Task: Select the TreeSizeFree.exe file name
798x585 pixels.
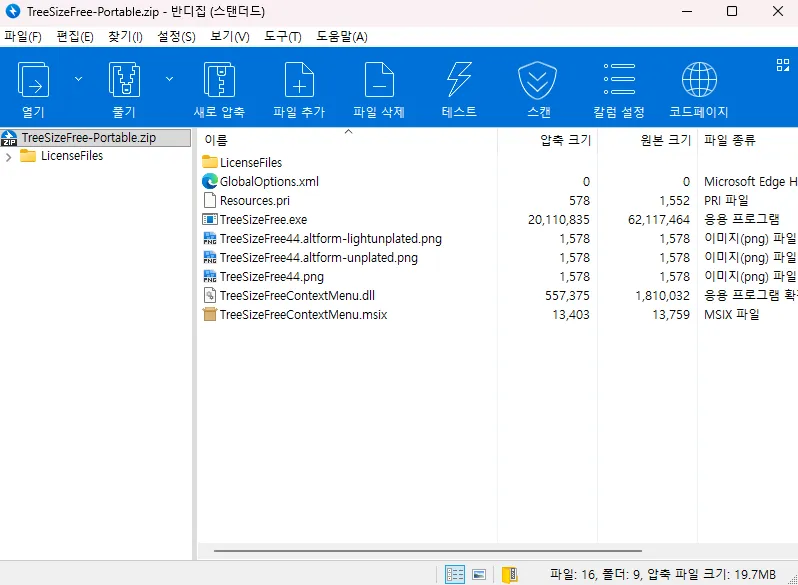Action: pos(263,219)
